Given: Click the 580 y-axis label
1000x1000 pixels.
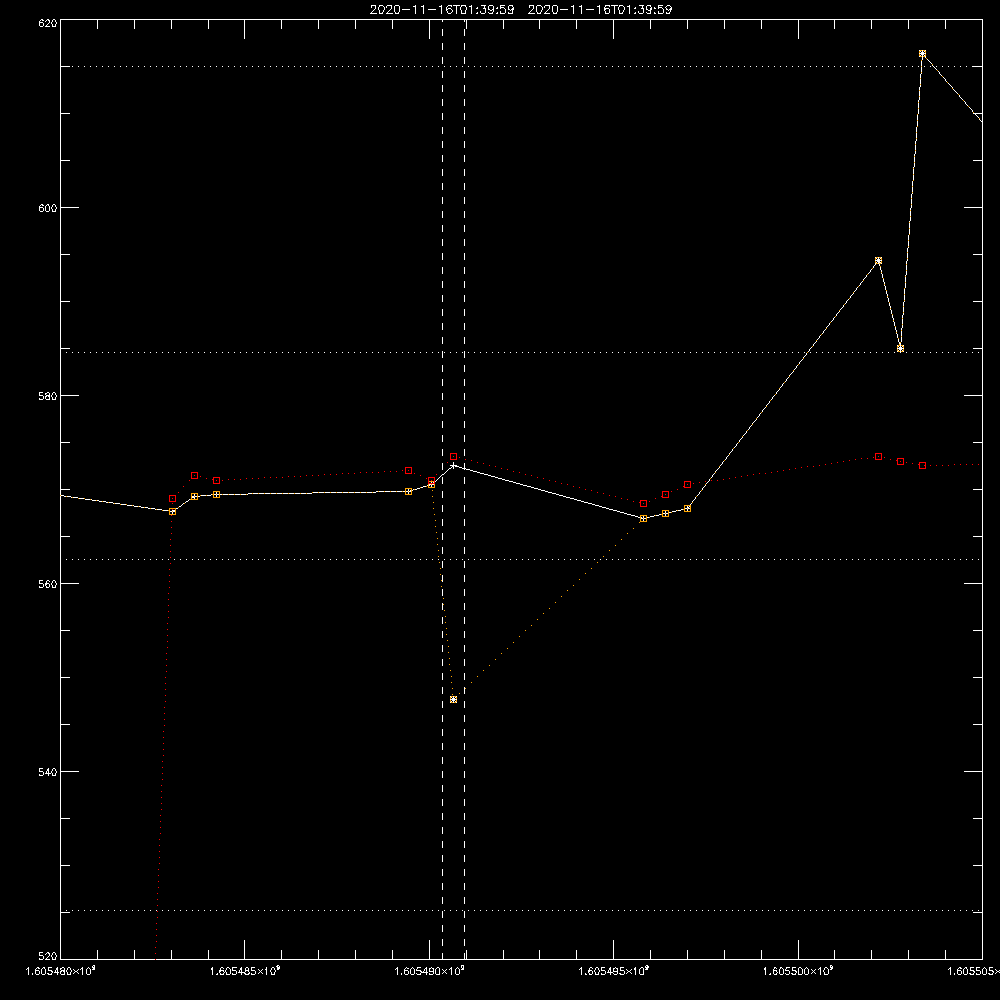Looking at the screenshot, I should [x=48, y=396].
